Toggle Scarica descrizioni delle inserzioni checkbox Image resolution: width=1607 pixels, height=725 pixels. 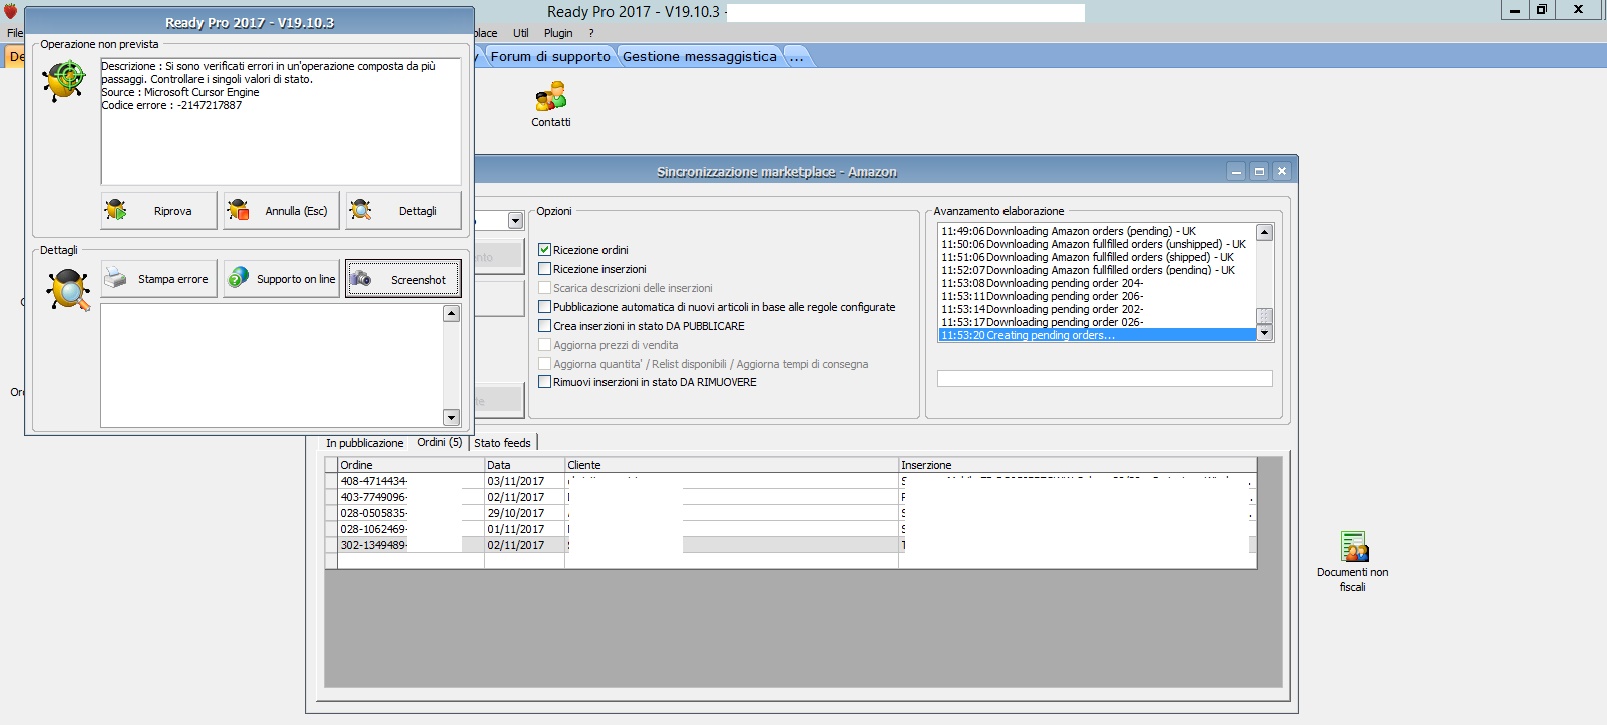(x=545, y=288)
